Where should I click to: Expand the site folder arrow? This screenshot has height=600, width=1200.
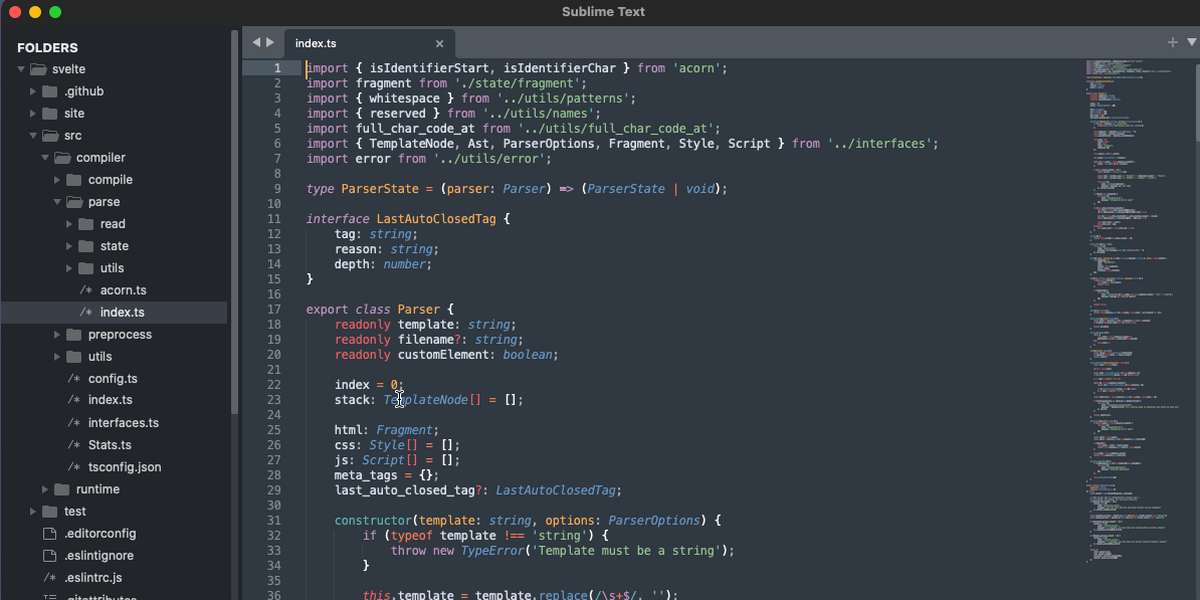coord(33,114)
